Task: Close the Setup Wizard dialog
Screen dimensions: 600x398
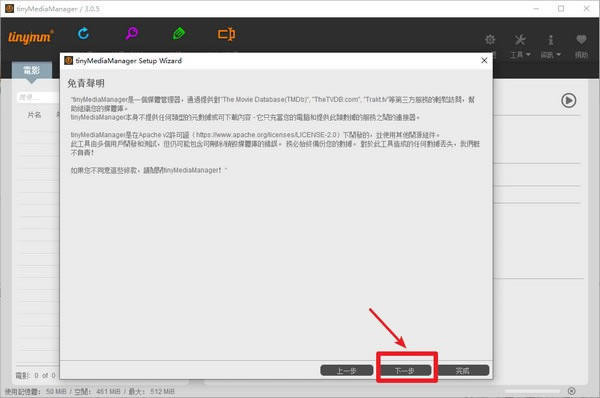Action: click(484, 60)
